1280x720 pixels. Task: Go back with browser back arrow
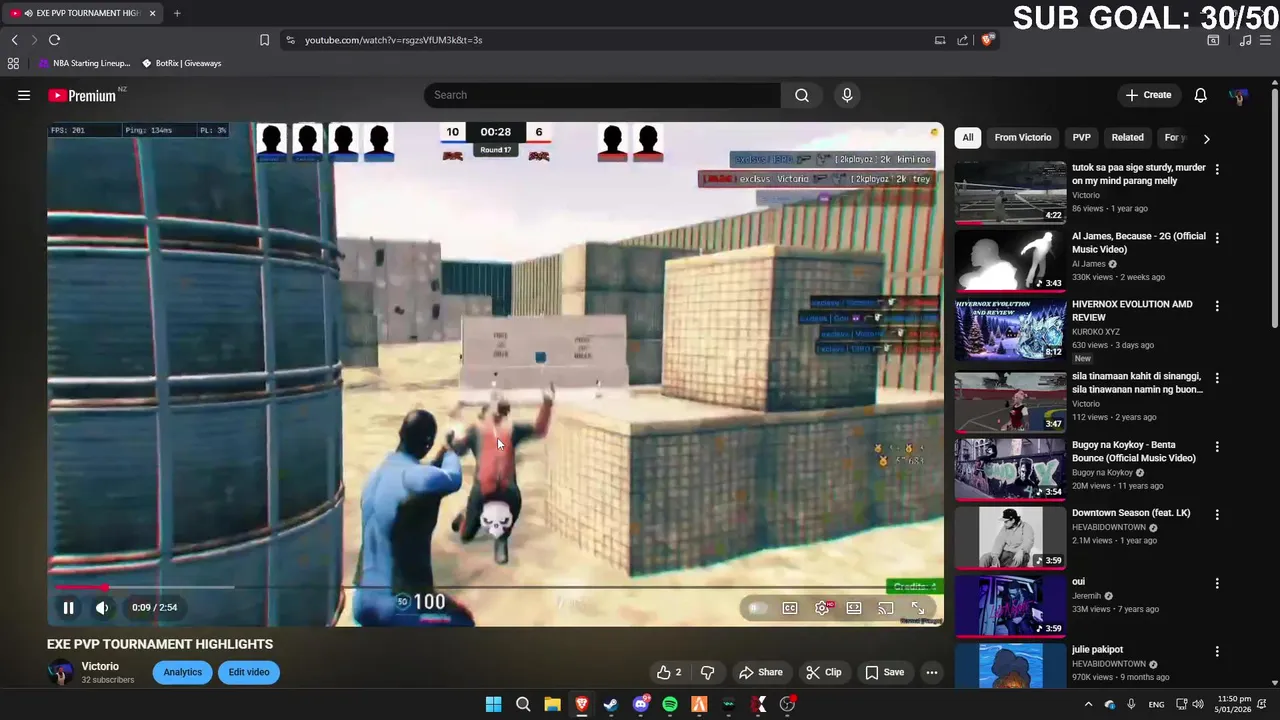pyautogui.click(x=14, y=40)
